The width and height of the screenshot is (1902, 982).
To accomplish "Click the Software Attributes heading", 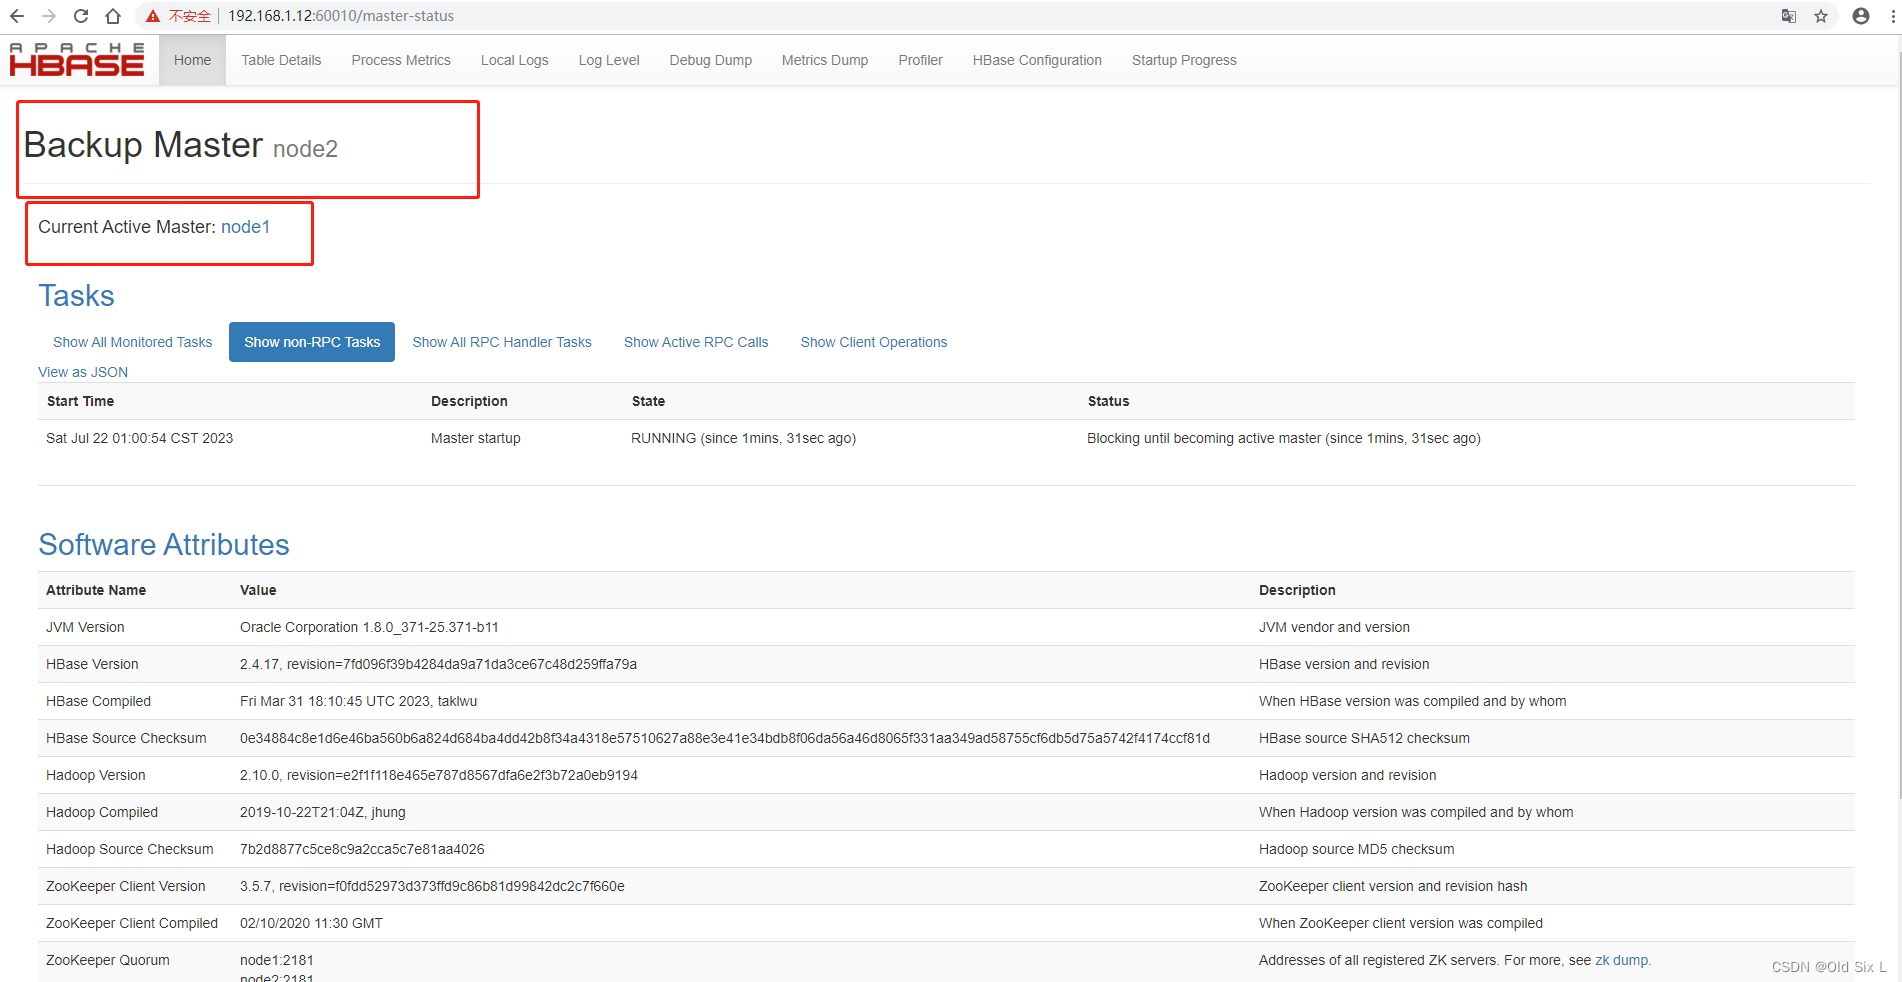I will click(164, 545).
